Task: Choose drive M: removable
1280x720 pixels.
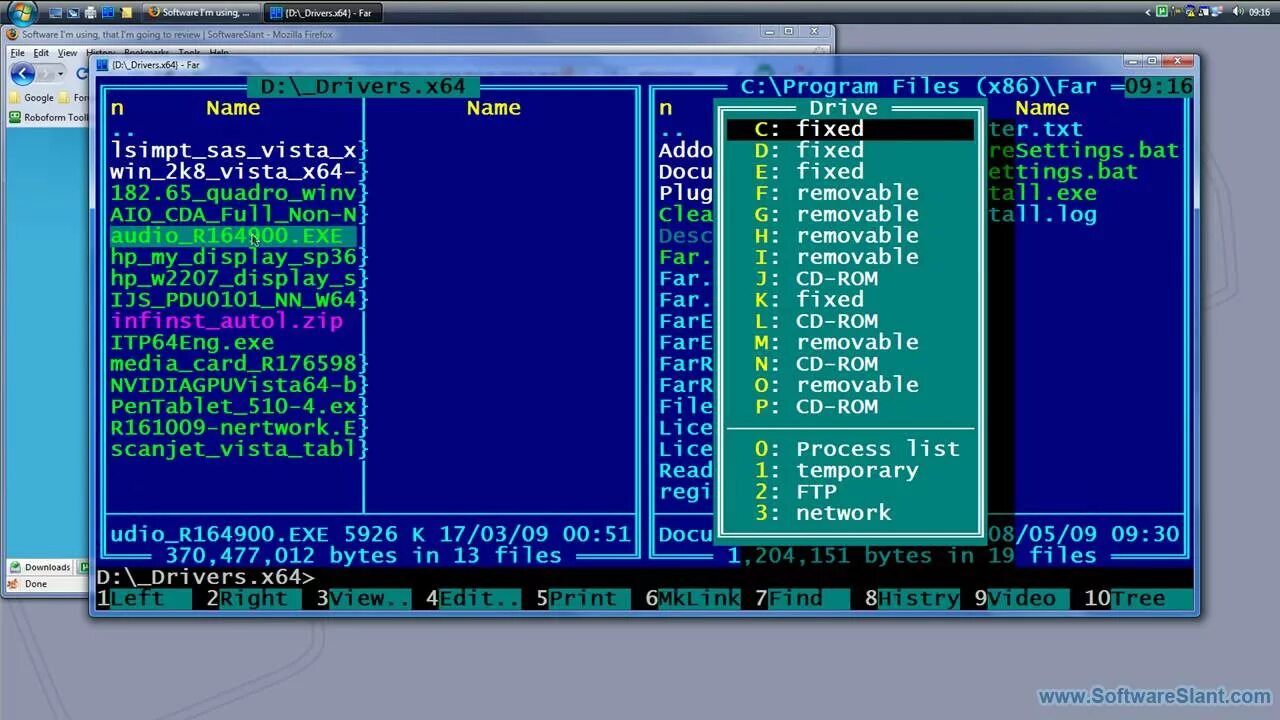Action: point(850,342)
